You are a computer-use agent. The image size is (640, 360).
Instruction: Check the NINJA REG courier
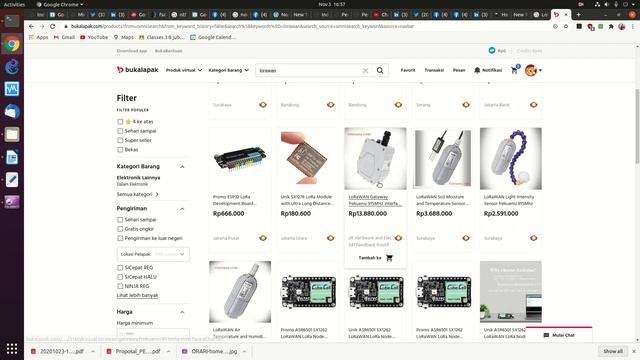pyautogui.click(x=120, y=287)
